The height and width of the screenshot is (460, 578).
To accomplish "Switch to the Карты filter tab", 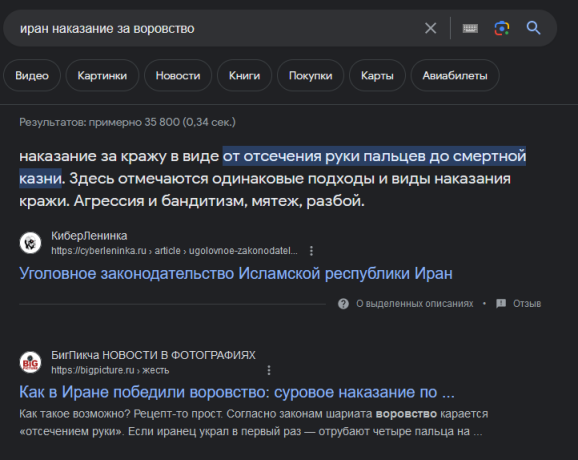I will pyautogui.click(x=377, y=76).
